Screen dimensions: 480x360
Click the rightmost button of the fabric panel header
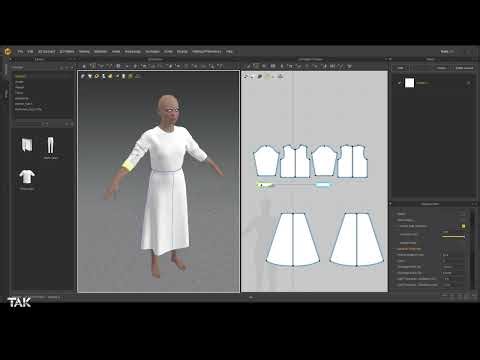[464, 68]
